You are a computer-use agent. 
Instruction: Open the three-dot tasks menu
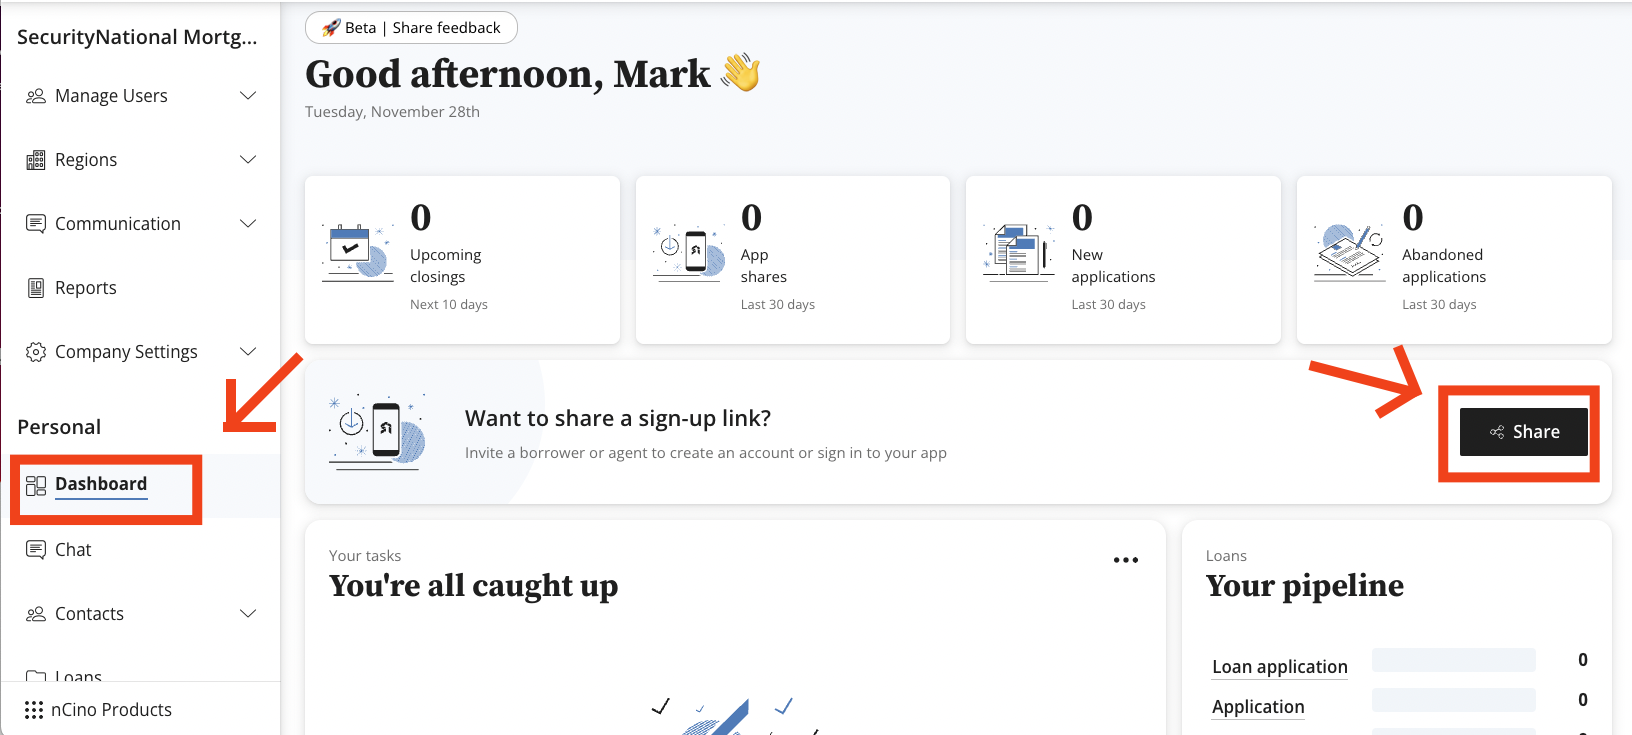(x=1126, y=560)
